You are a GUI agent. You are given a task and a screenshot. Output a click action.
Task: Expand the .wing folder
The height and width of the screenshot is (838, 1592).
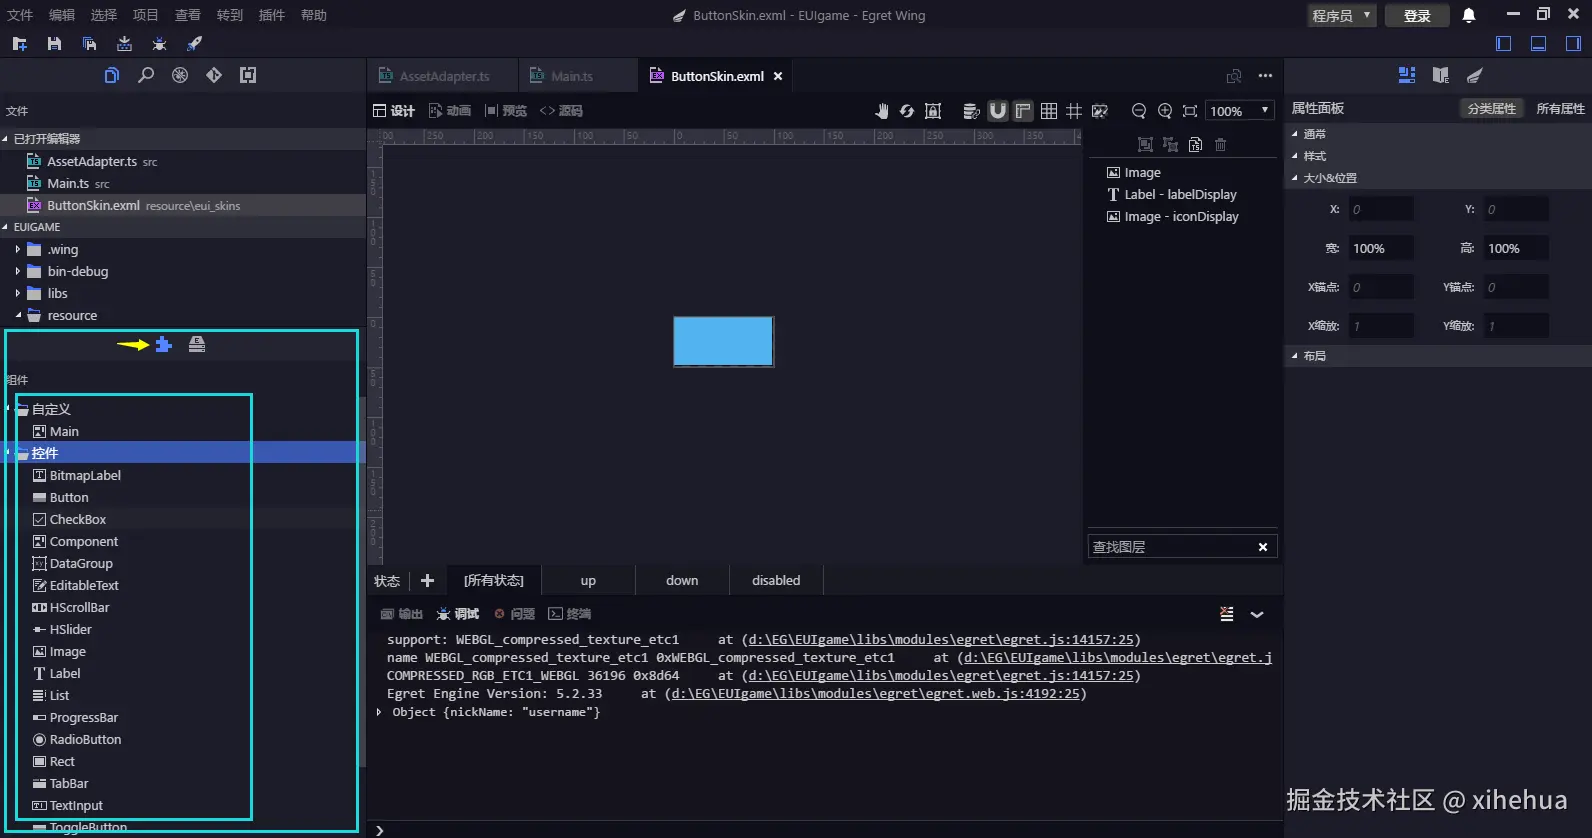[17, 249]
